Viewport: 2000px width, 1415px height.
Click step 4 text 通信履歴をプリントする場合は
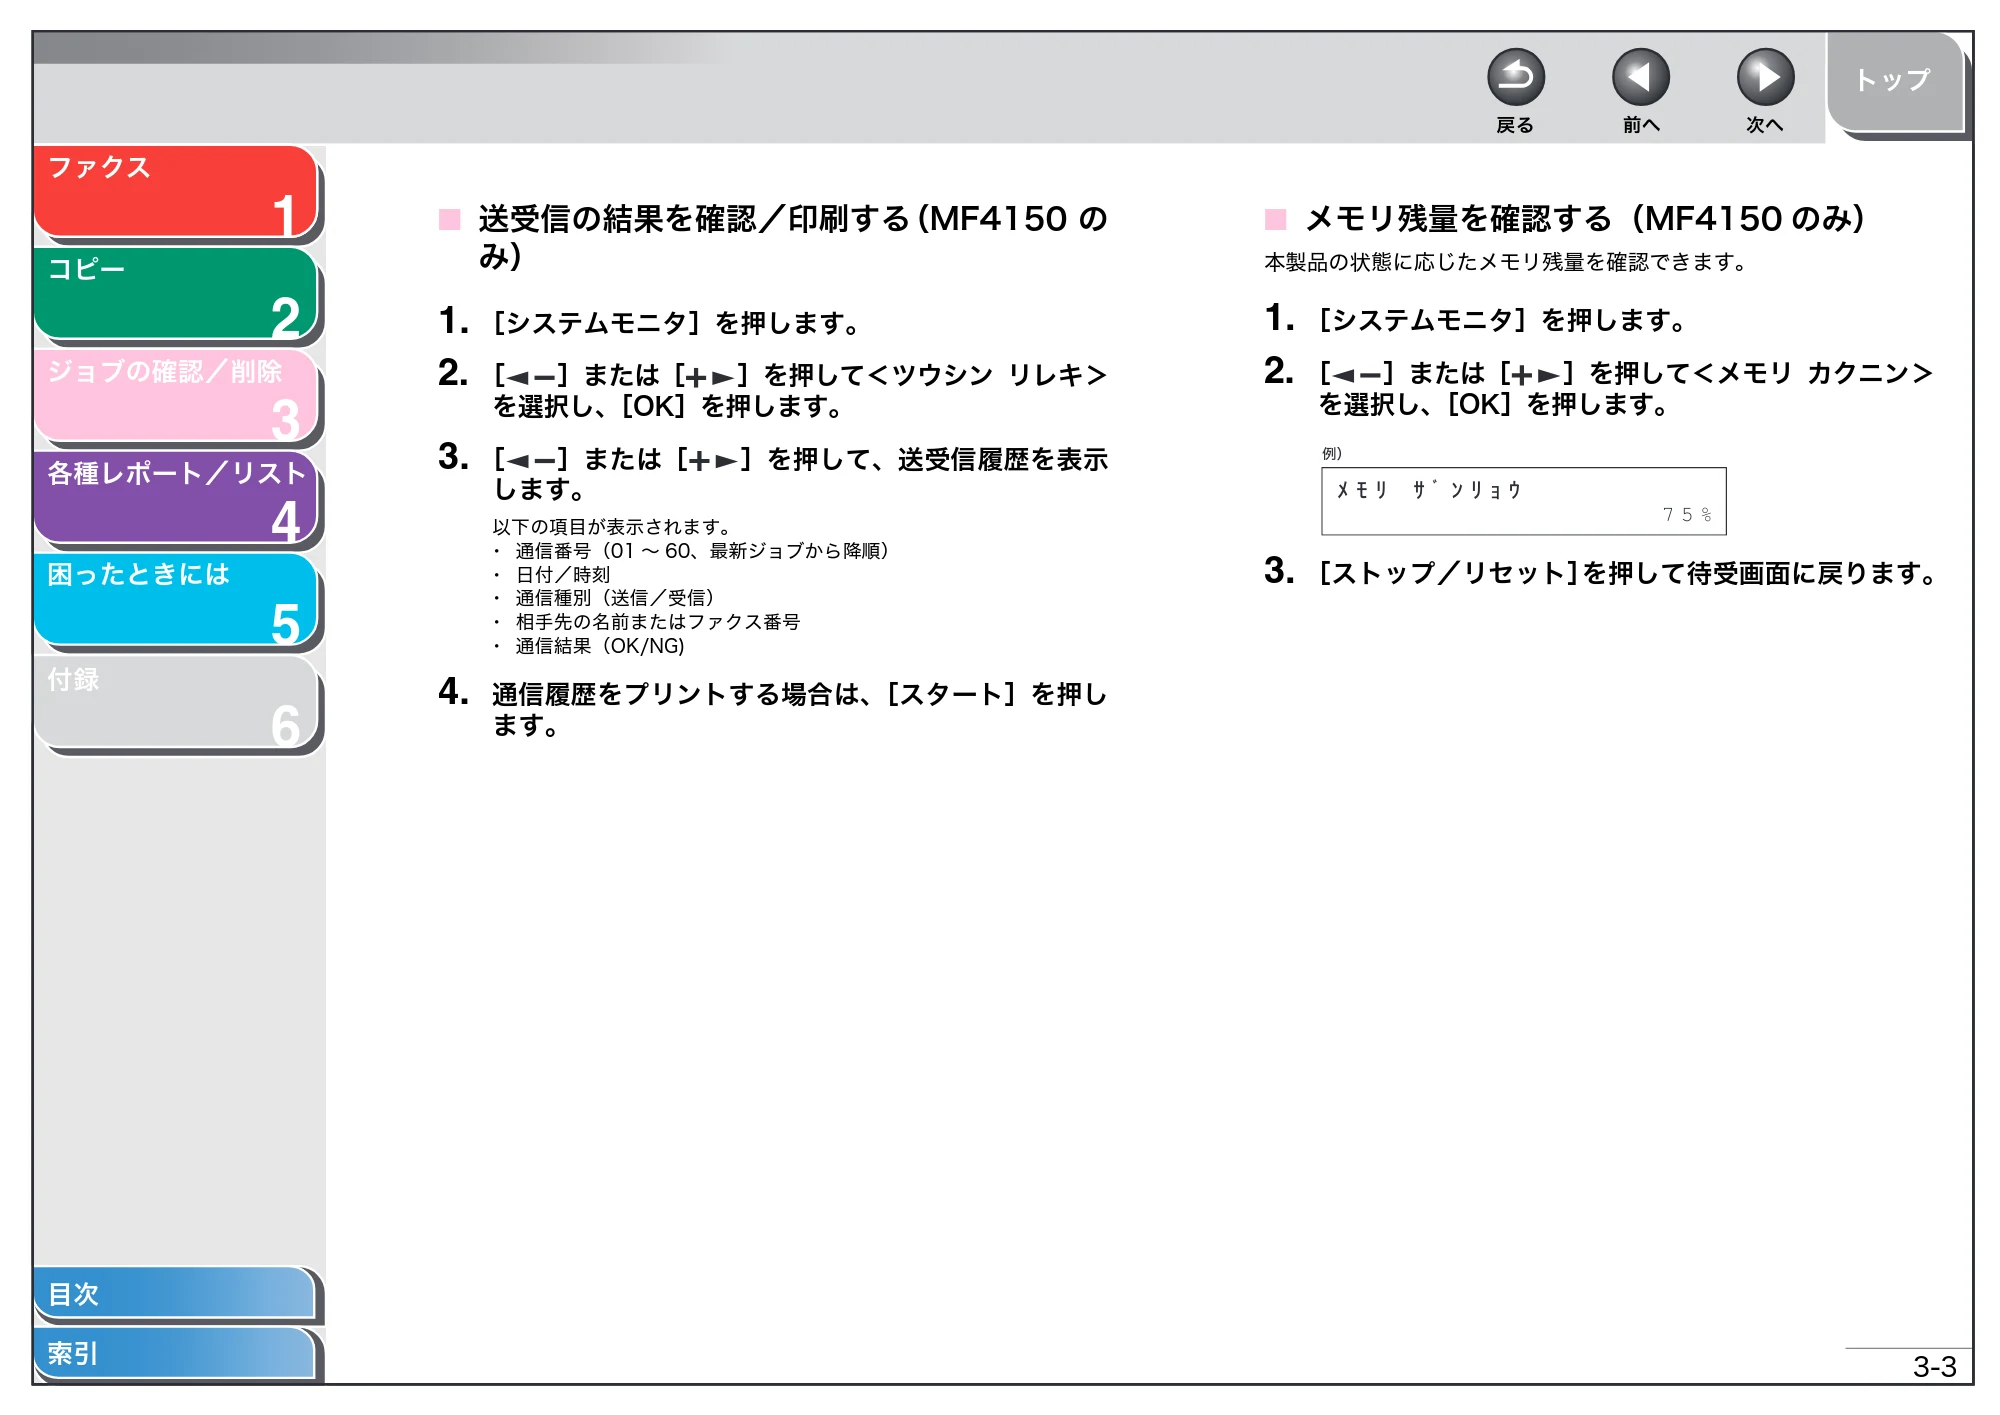click(x=799, y=709)
